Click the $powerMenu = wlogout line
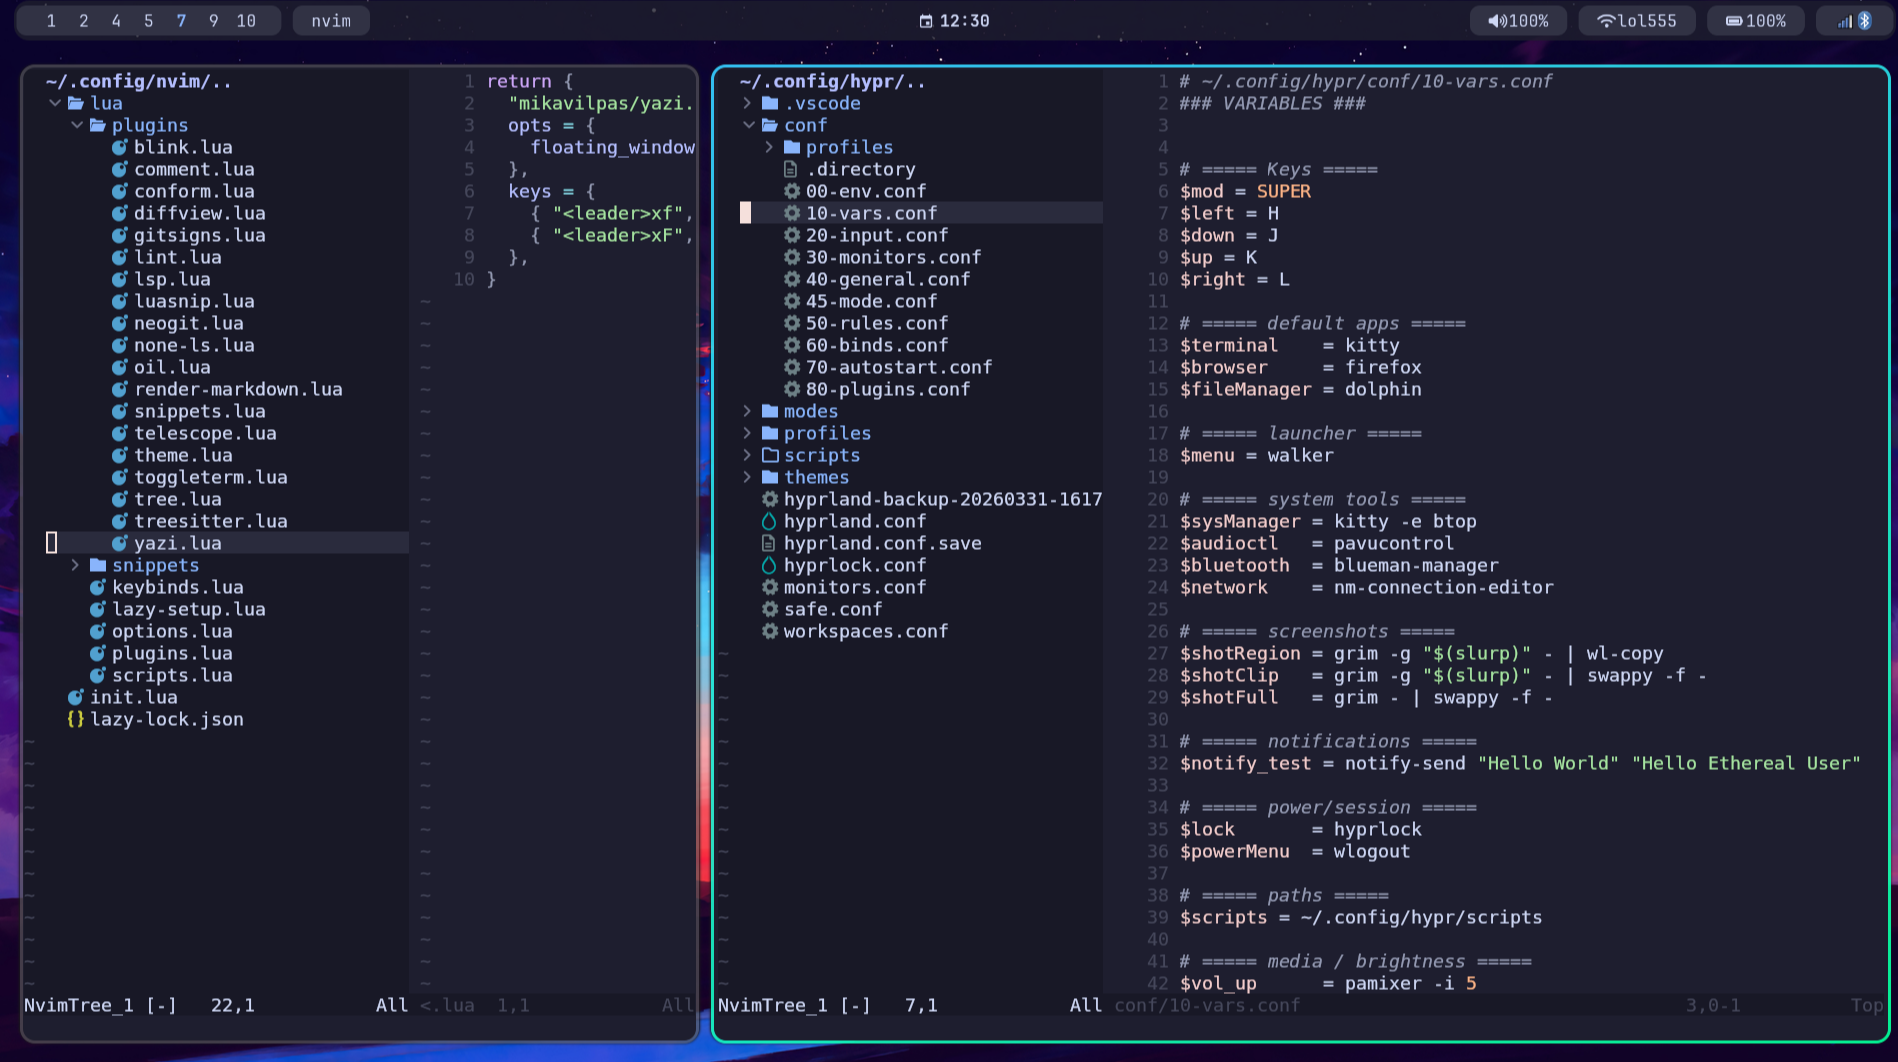This screenshot has height=1062, width=1898. [1295, 851]
